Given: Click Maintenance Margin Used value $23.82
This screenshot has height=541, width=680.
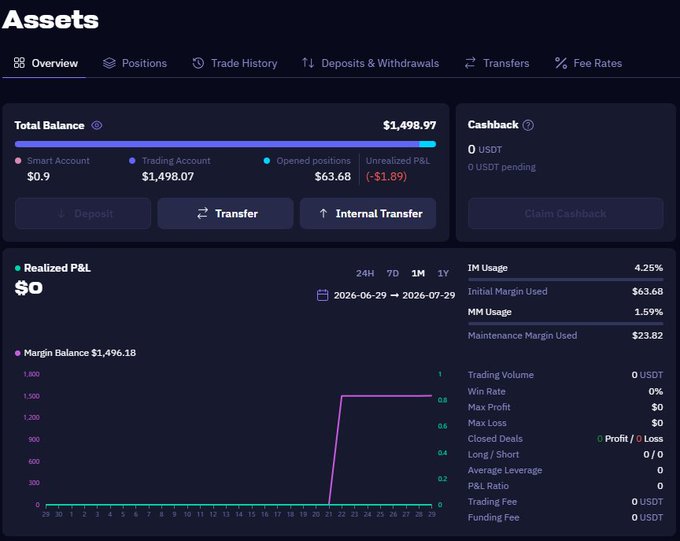Looking at the screenshot, I should click(647, 335).
